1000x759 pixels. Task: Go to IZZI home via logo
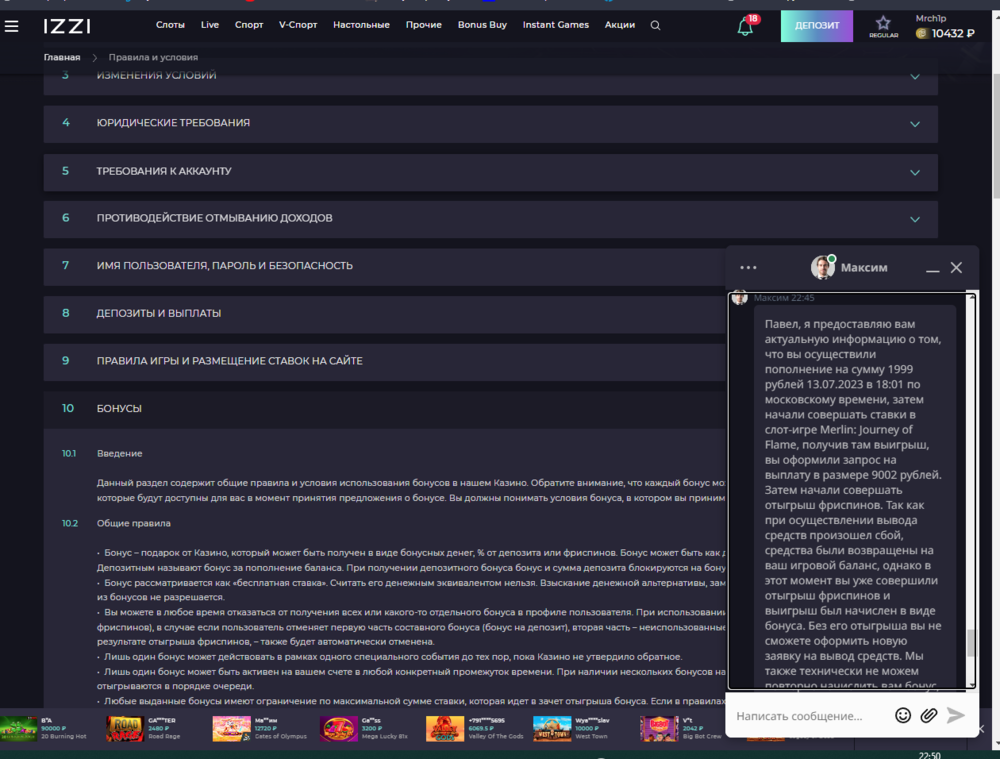[x=67, y=26]
